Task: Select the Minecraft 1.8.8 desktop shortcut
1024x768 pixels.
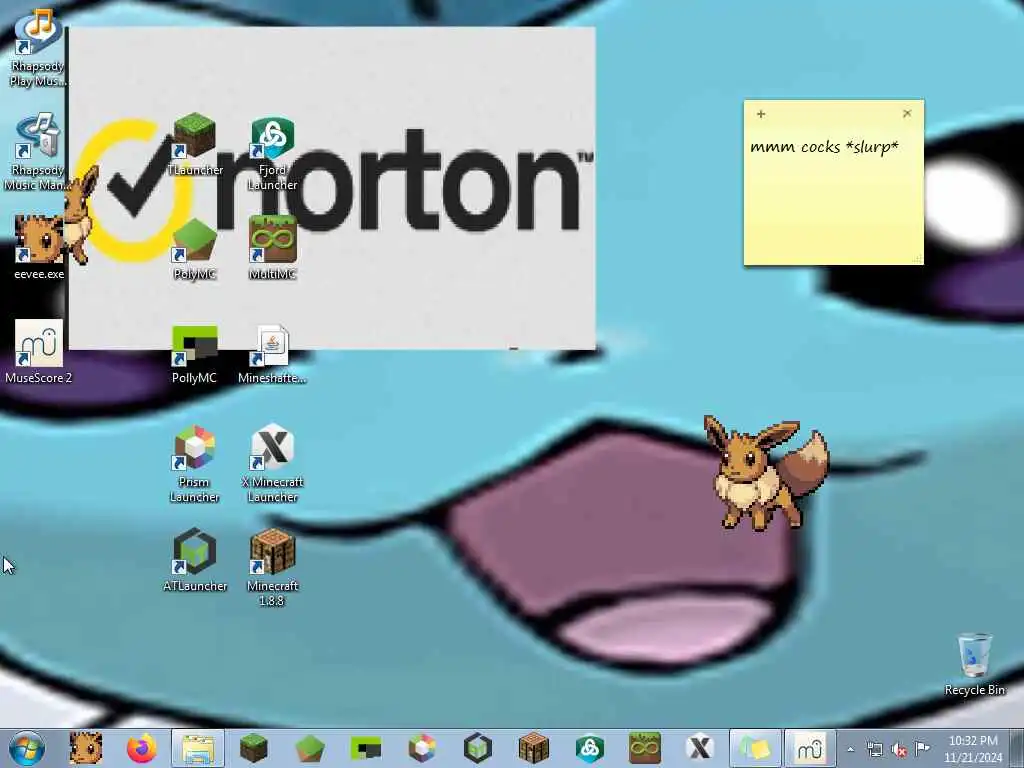Action: pos(272,568)
